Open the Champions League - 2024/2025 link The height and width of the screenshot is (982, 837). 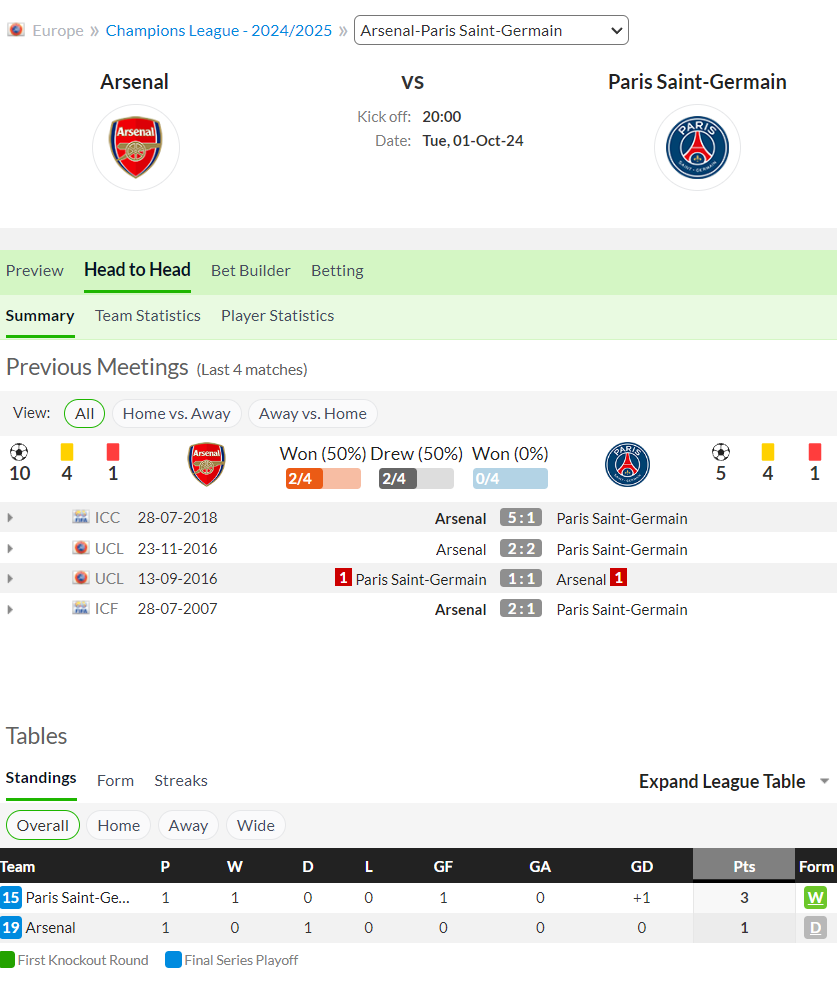pyautogui.click(x=219, y=31)
